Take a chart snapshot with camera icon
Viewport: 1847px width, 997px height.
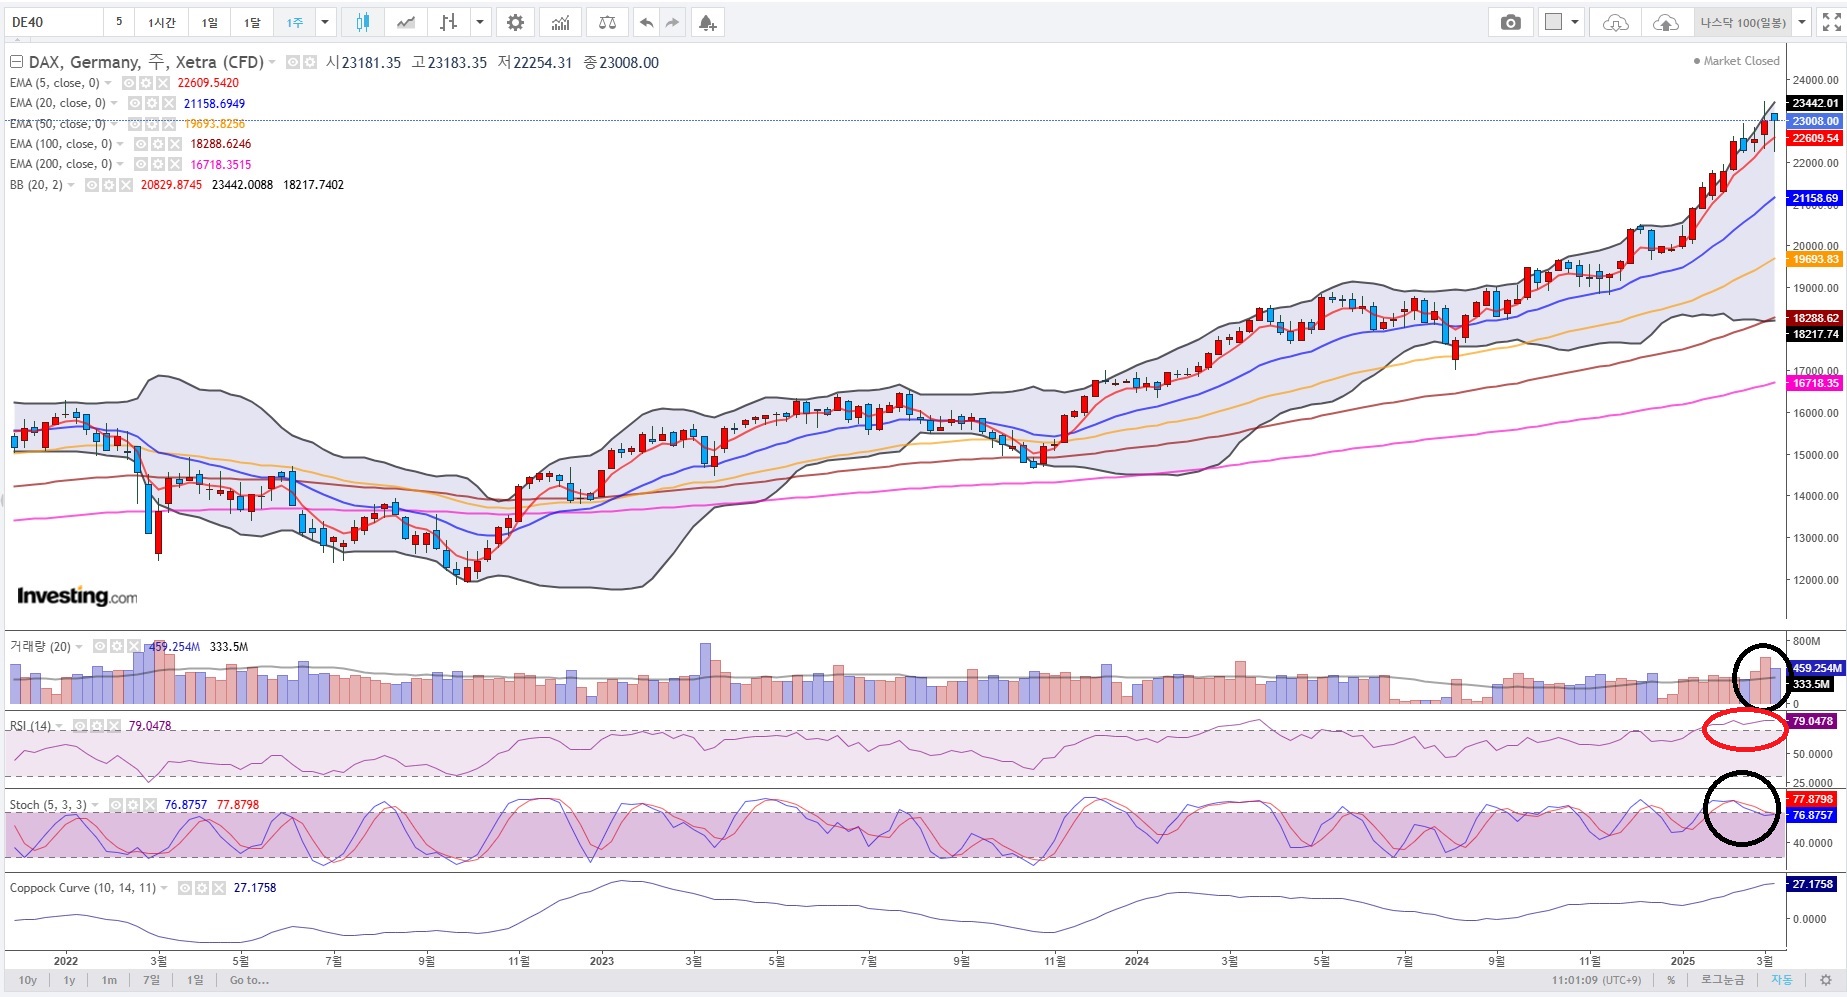tap(1510, 22)
